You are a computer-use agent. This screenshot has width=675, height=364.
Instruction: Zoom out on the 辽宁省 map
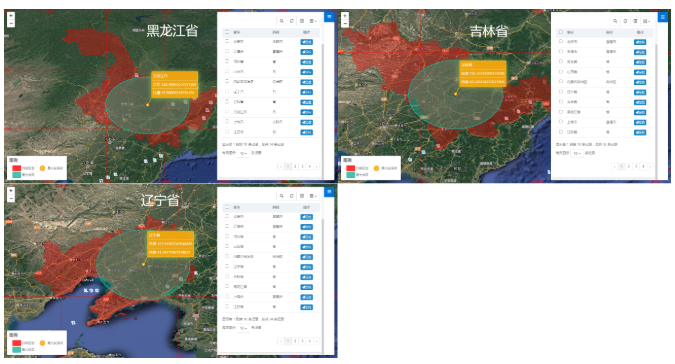coord(11,198)
